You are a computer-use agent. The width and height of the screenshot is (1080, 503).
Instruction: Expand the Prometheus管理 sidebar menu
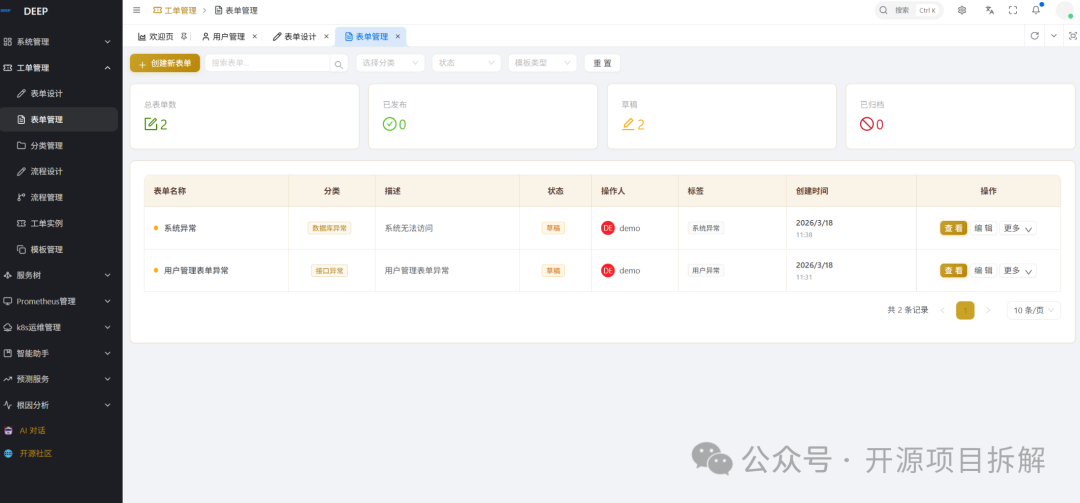click(59, 301)
